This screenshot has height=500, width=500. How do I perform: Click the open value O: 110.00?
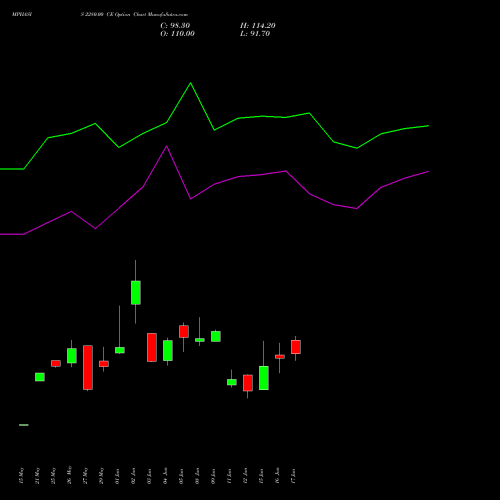point(177,34)
